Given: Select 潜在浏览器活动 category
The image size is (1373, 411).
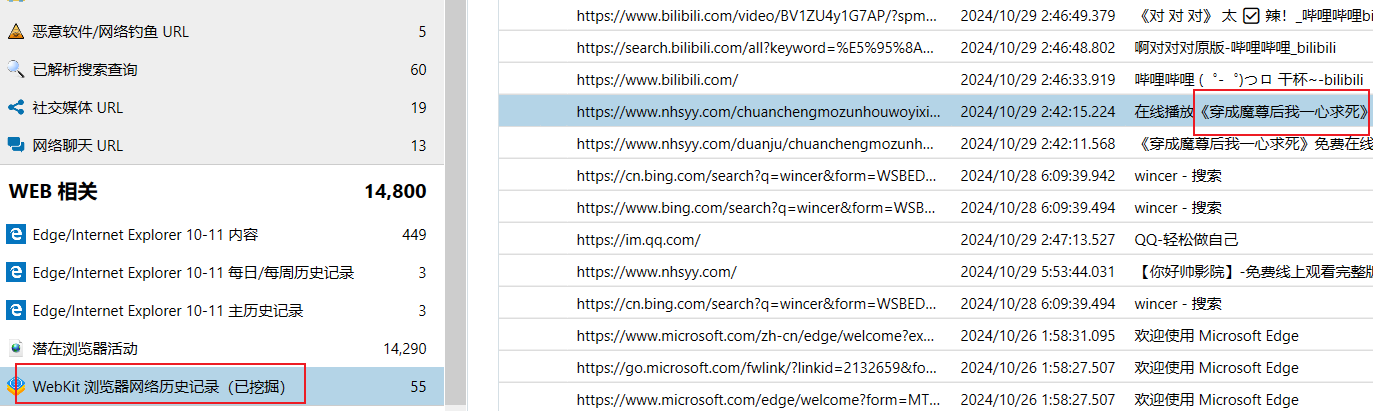Looking at the screenshot, I should coord(221,348).
